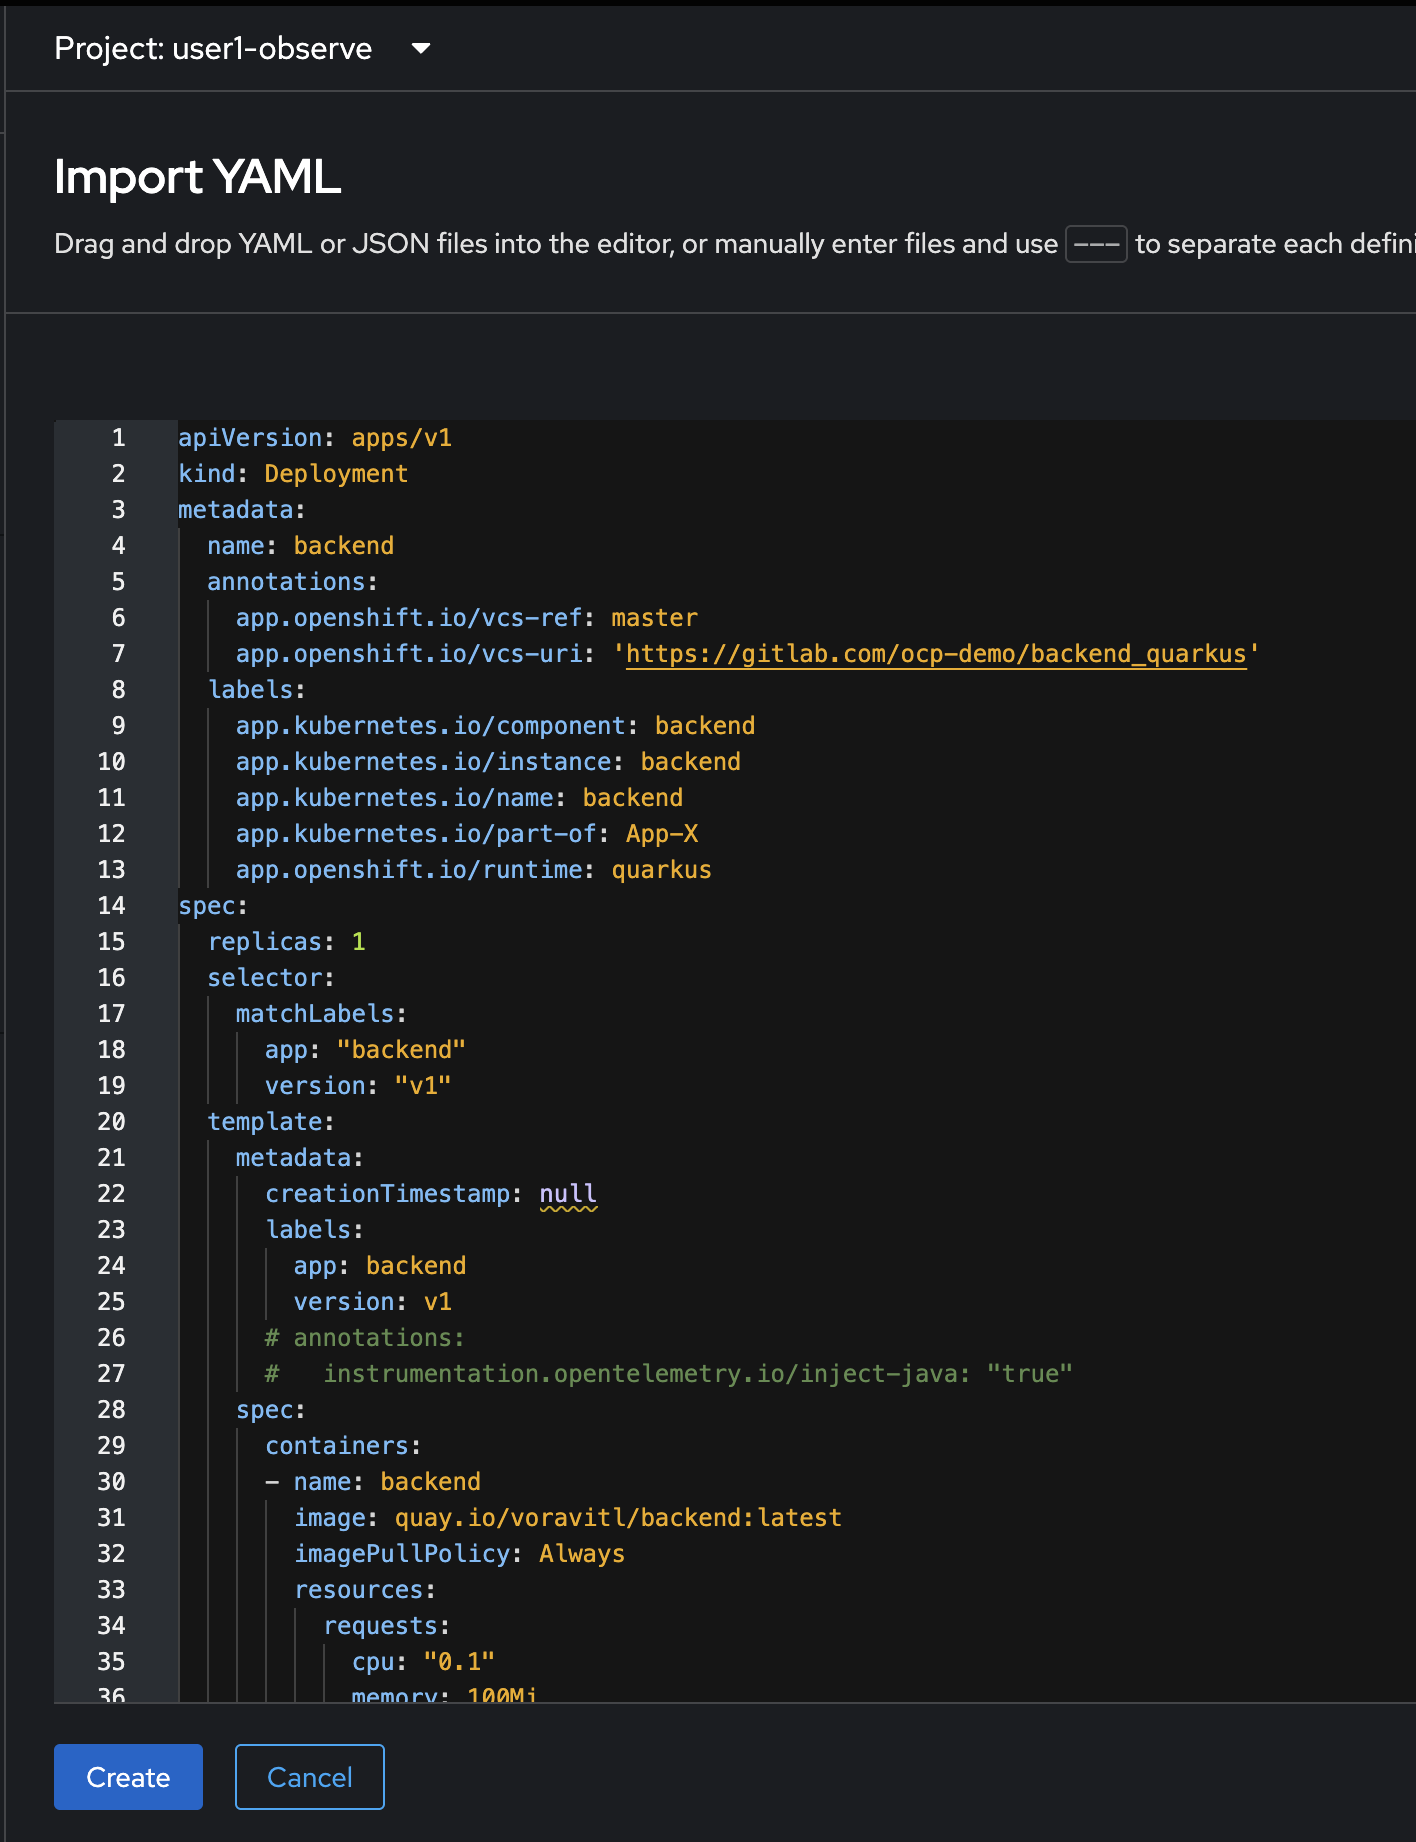The height and width of the screenshot is (1842, 1416).
Task: Click the 'resources:' key
Action: pos(365,1590)
